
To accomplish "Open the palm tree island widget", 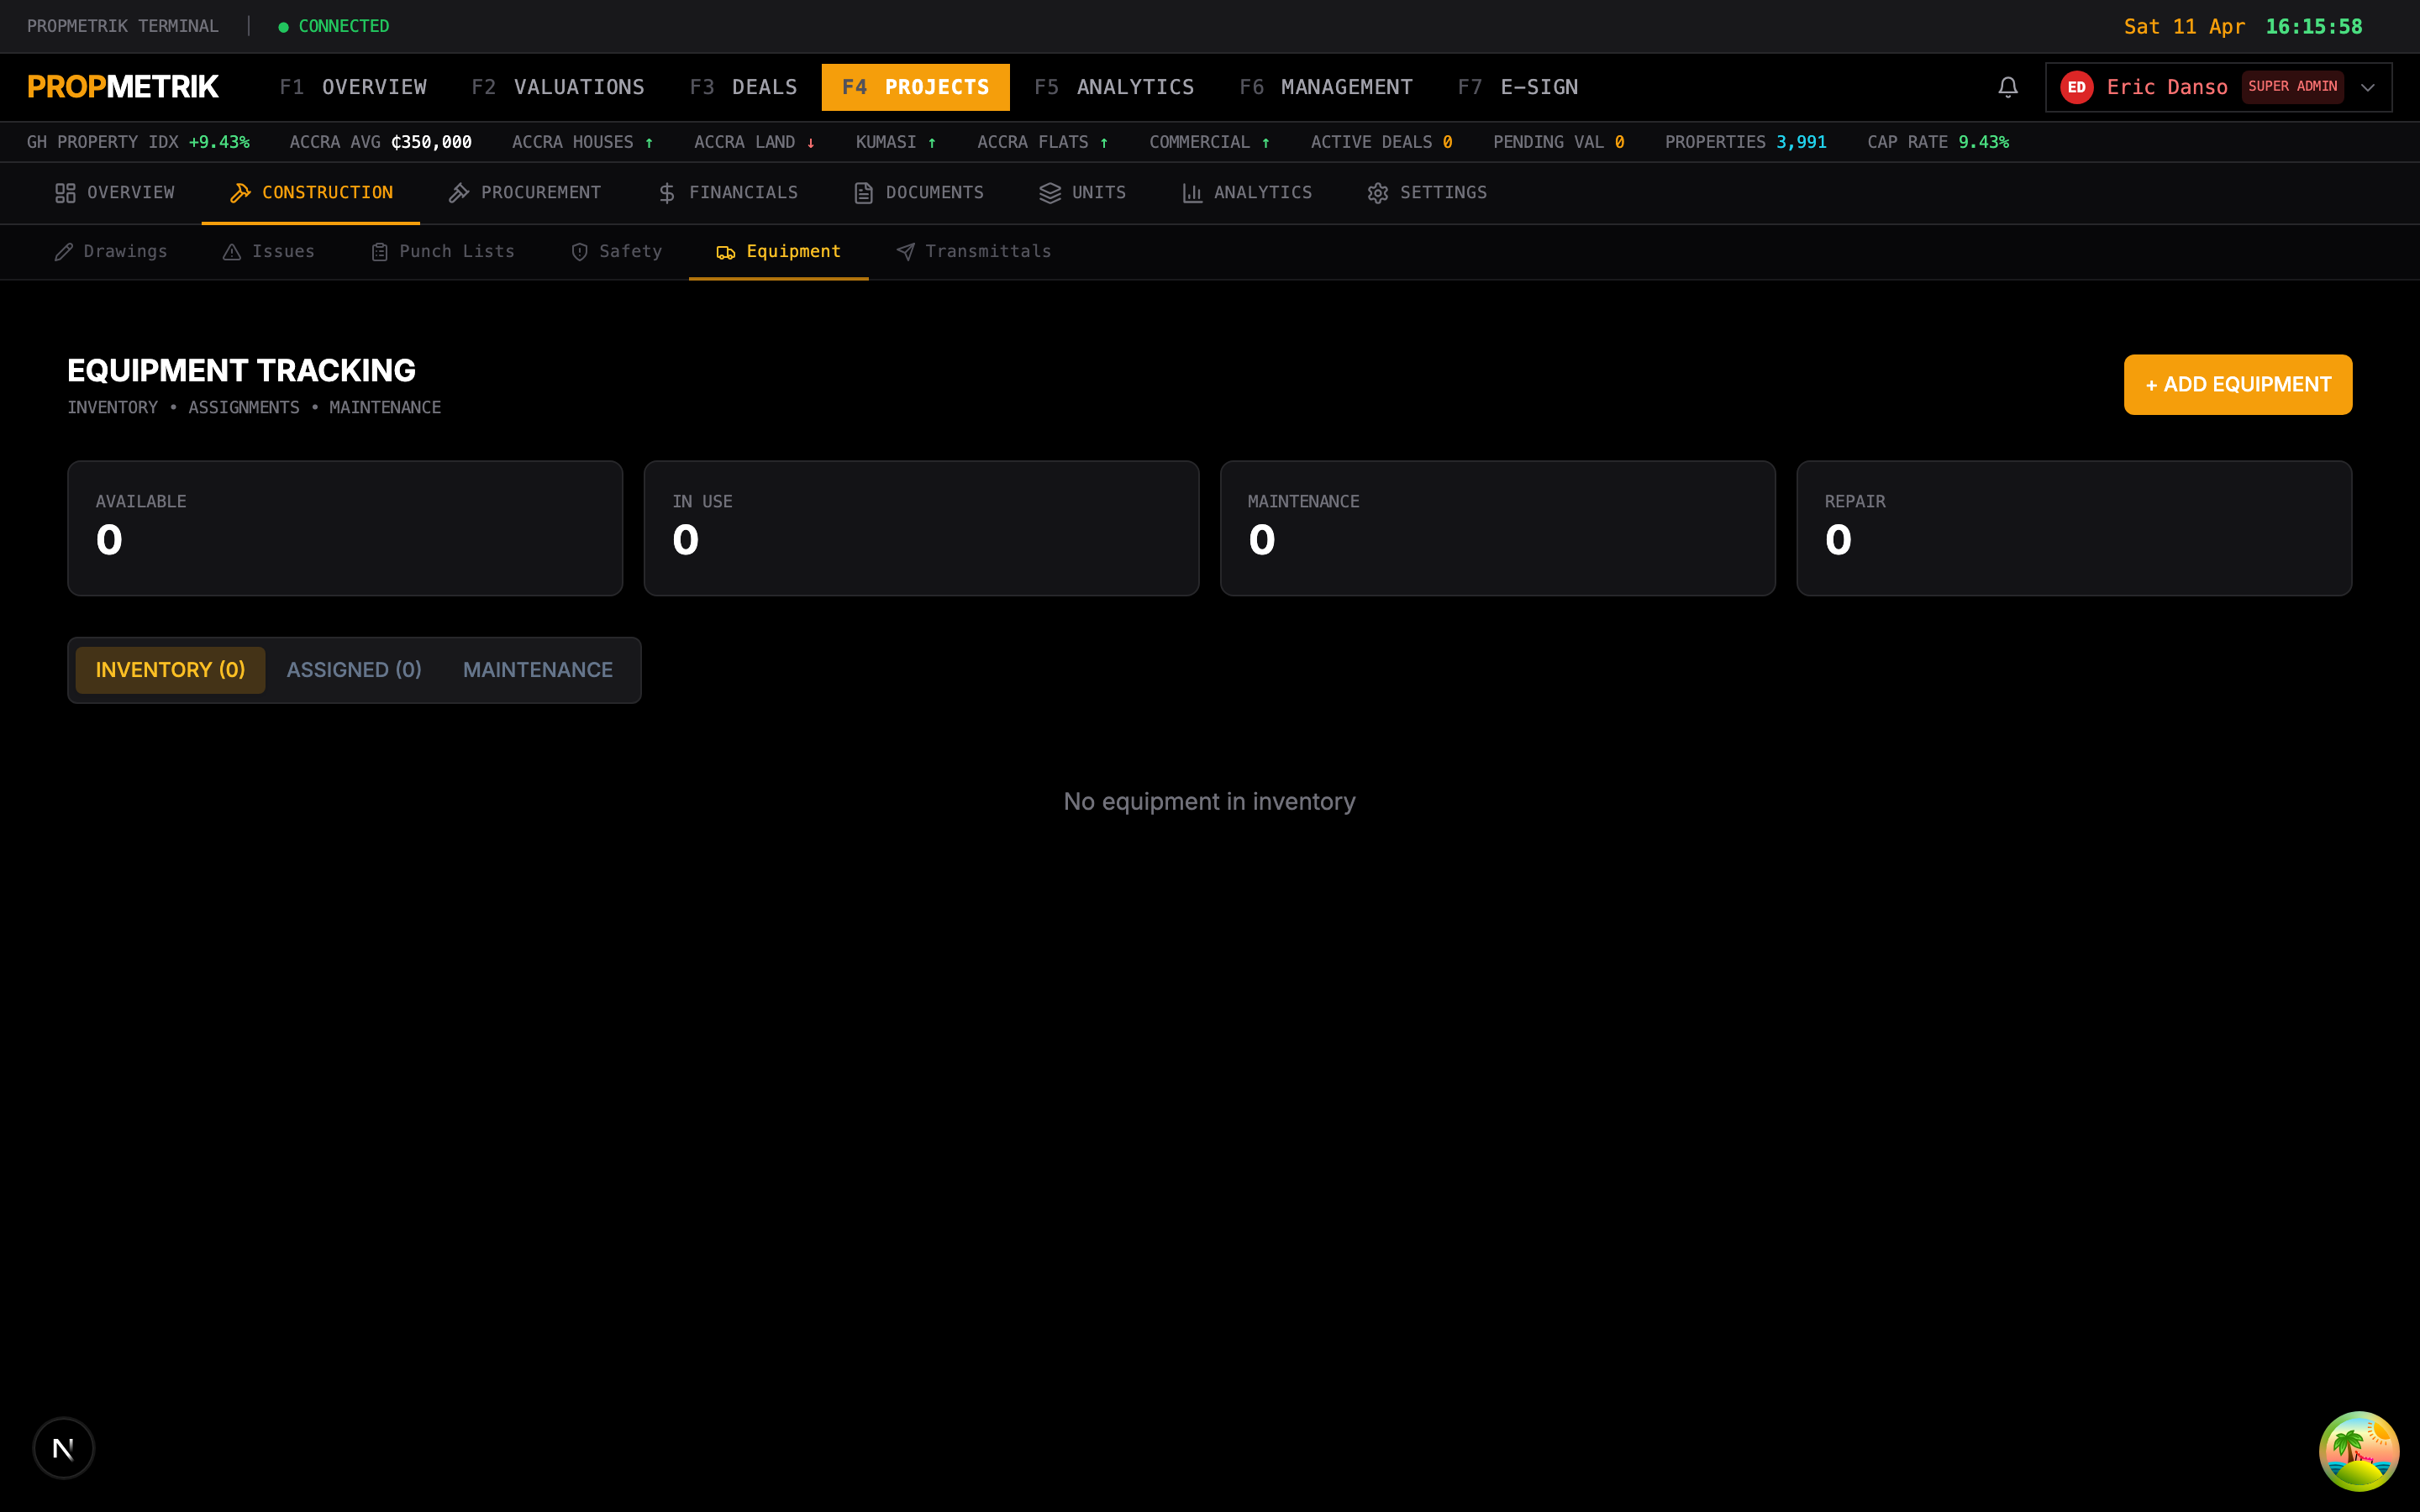I will [x=2359, y=1450].
